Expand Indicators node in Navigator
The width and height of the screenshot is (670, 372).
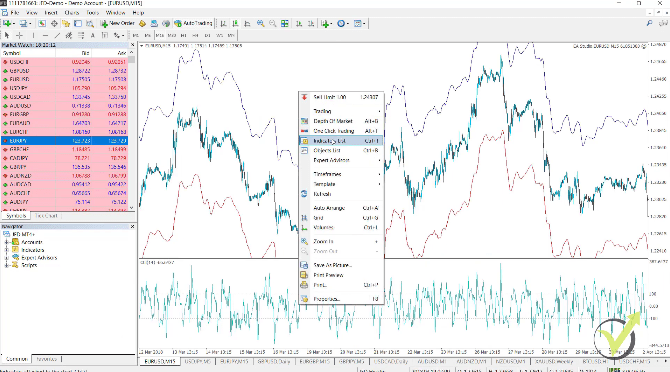6,250
